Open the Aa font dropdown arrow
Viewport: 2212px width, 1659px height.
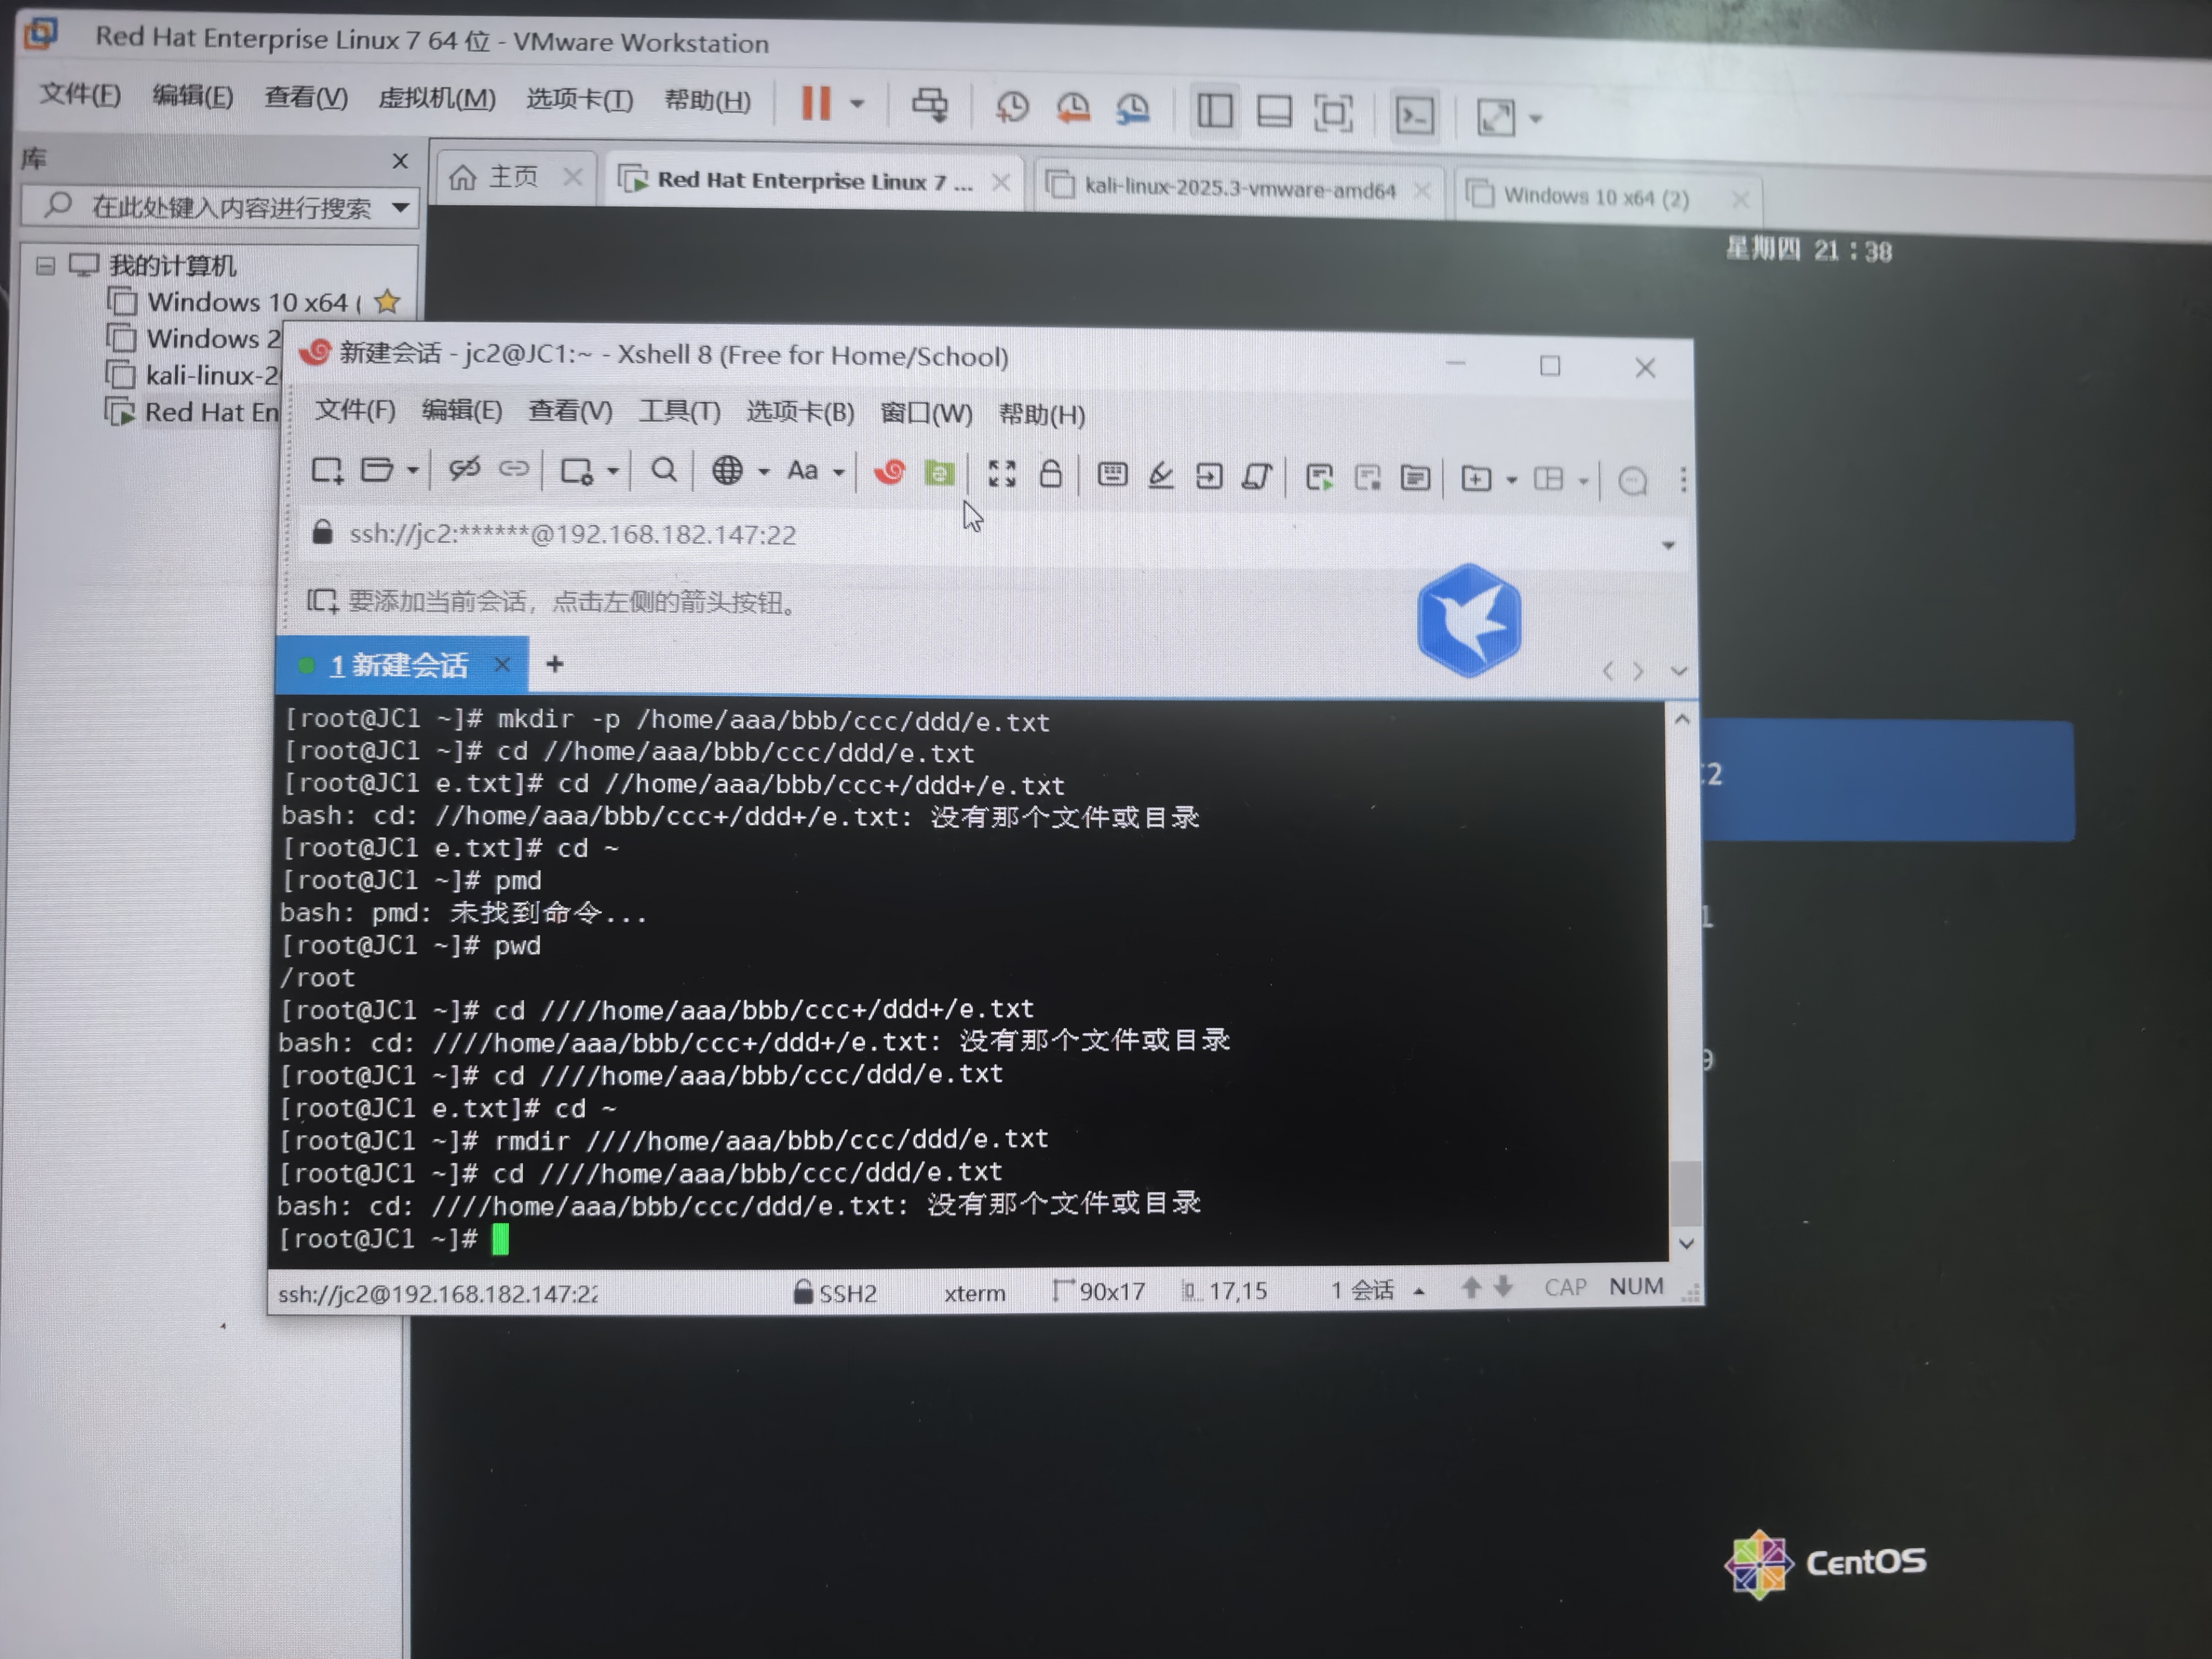(839, 472)
